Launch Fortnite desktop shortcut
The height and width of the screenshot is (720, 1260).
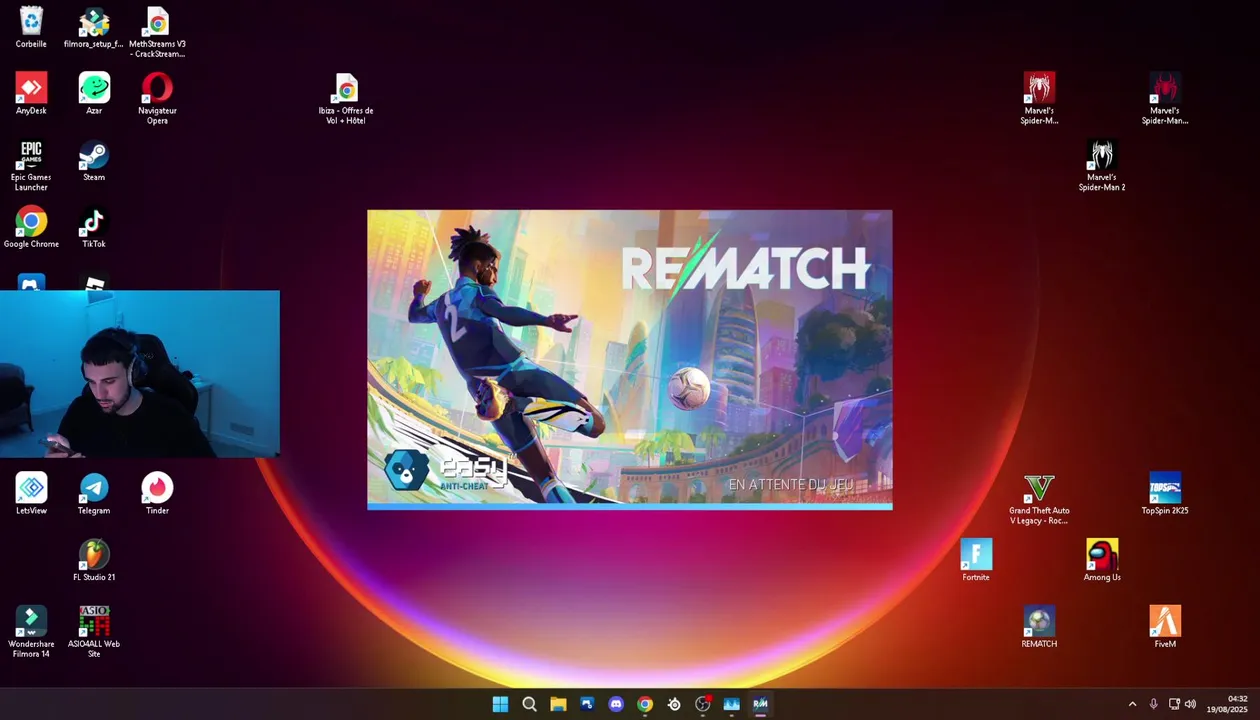tap(976, 561)
